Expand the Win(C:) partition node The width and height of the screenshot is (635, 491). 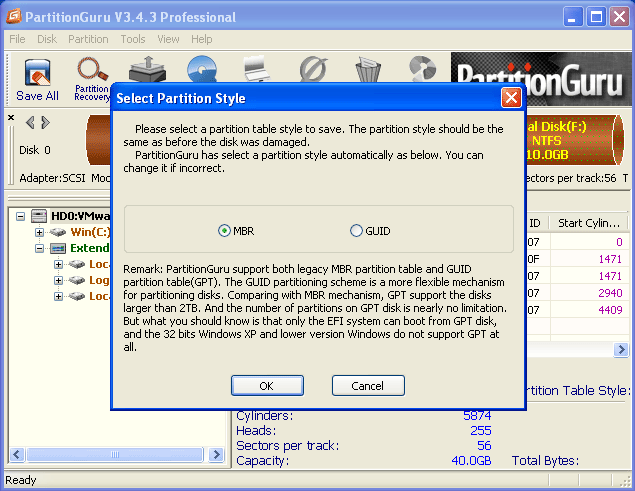(x=39, y=232)
